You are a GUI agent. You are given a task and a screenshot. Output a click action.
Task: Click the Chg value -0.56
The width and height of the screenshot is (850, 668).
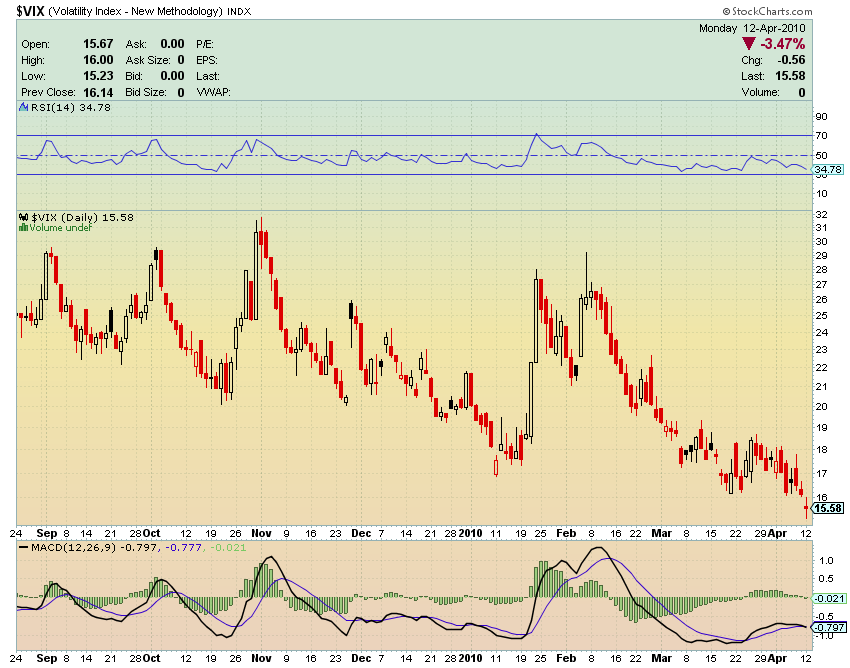point(791,60)
